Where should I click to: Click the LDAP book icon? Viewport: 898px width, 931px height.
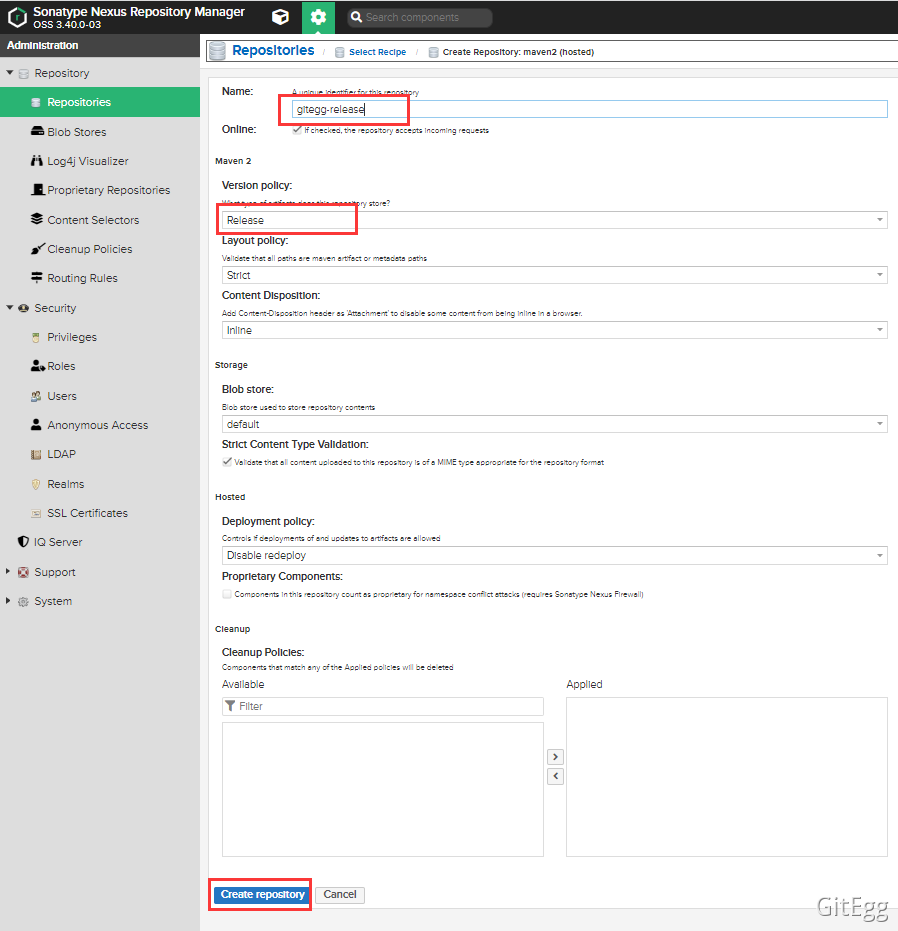[36, 454]
